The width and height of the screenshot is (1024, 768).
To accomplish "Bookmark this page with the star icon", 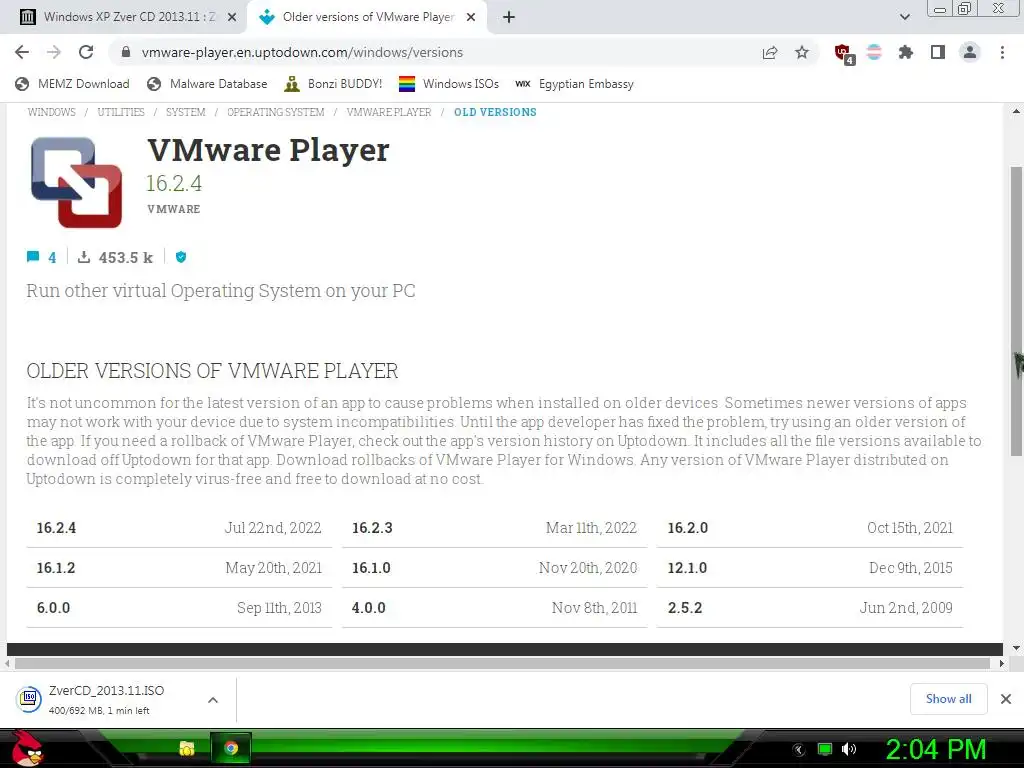I will 802,52.
